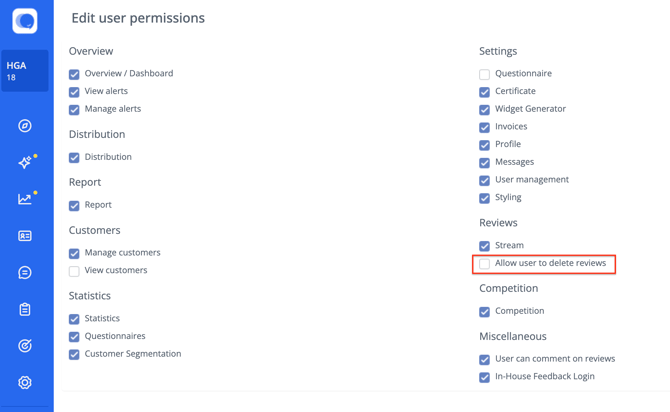Uncheck the Competition checkbox

[485, 312]
